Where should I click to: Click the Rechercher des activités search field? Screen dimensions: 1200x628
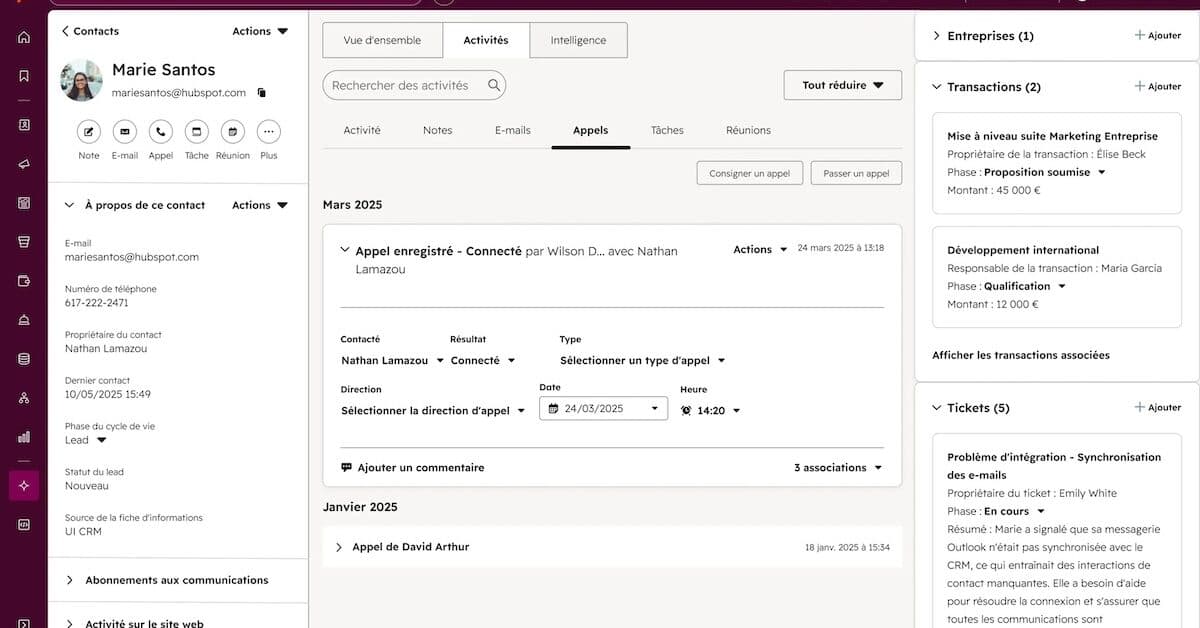(x=414, y=85)
